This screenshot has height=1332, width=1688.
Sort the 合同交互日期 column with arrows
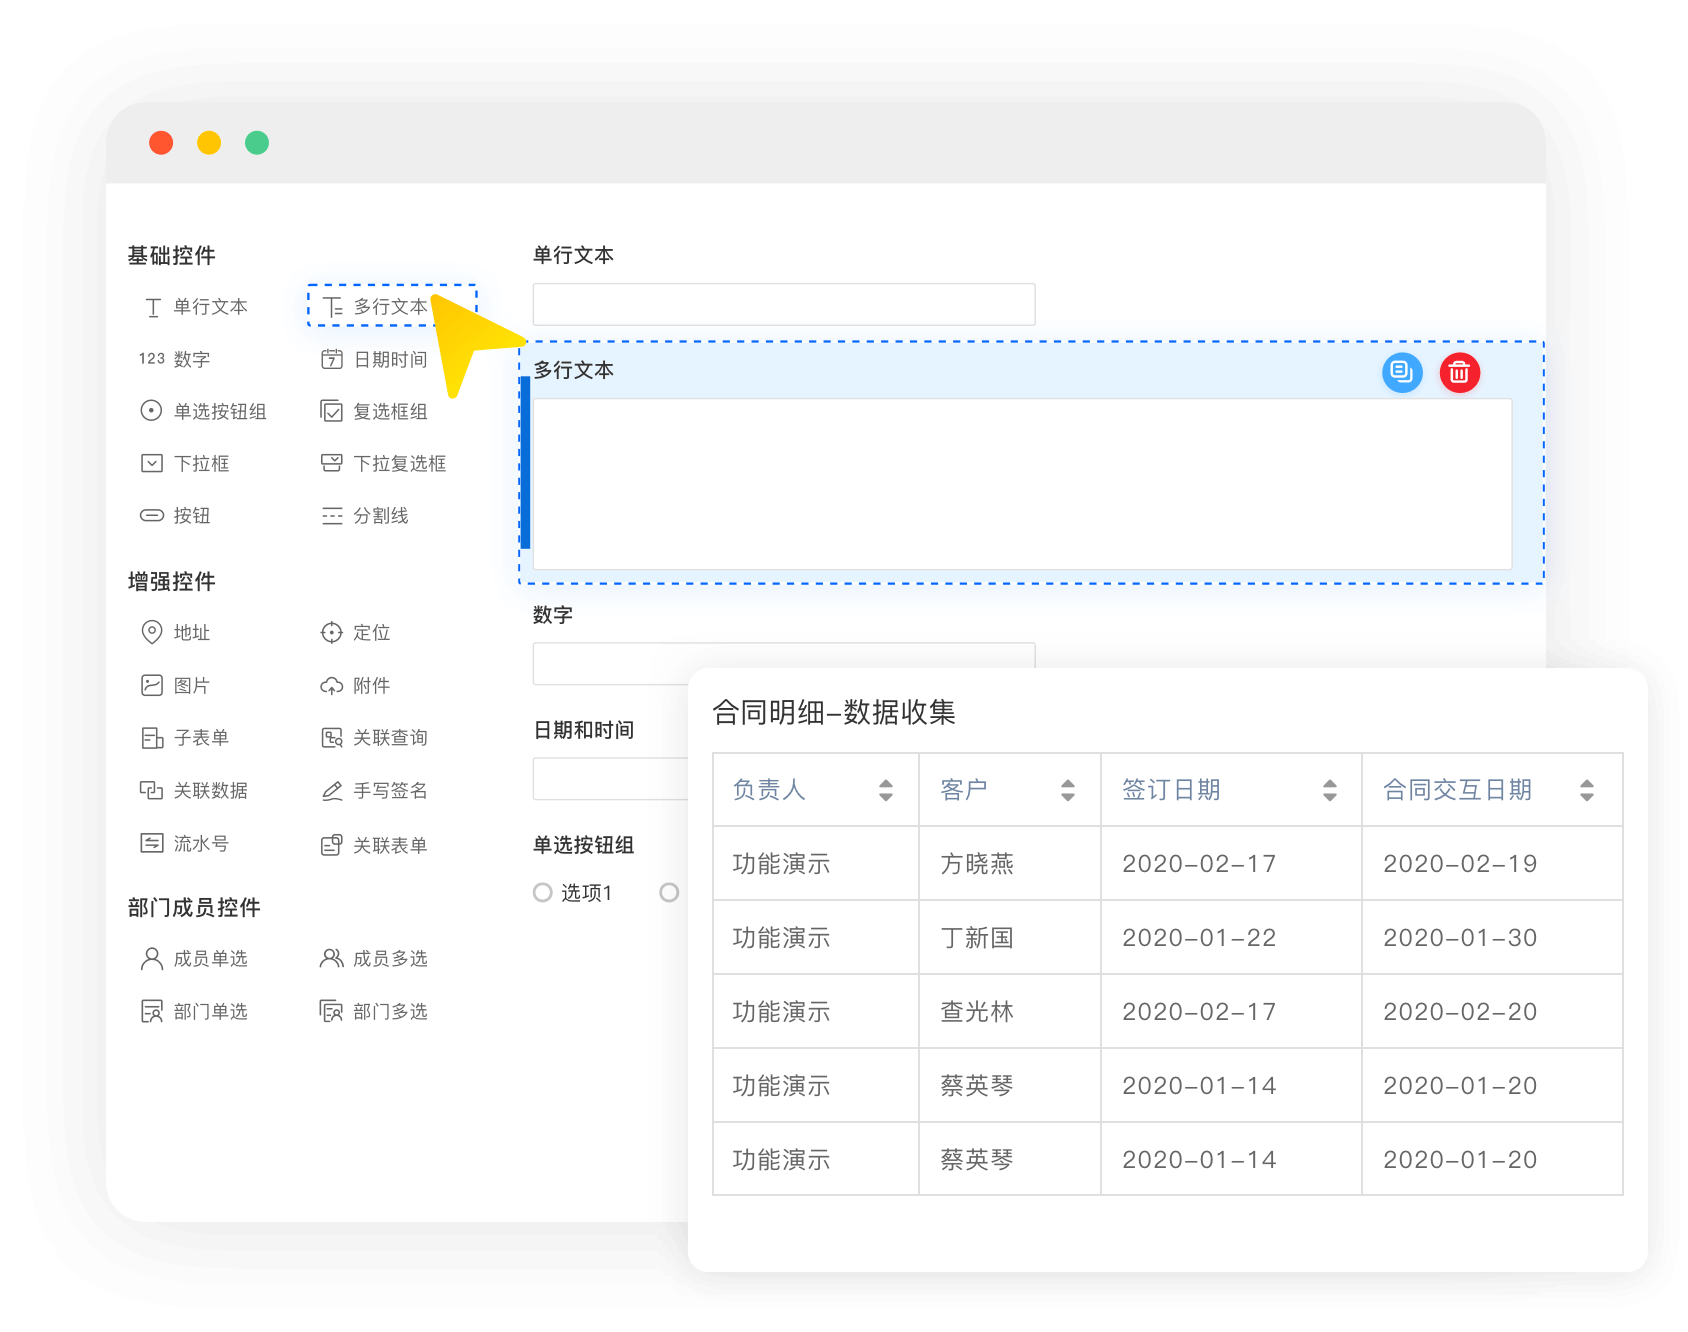(x=1586, y=790)
